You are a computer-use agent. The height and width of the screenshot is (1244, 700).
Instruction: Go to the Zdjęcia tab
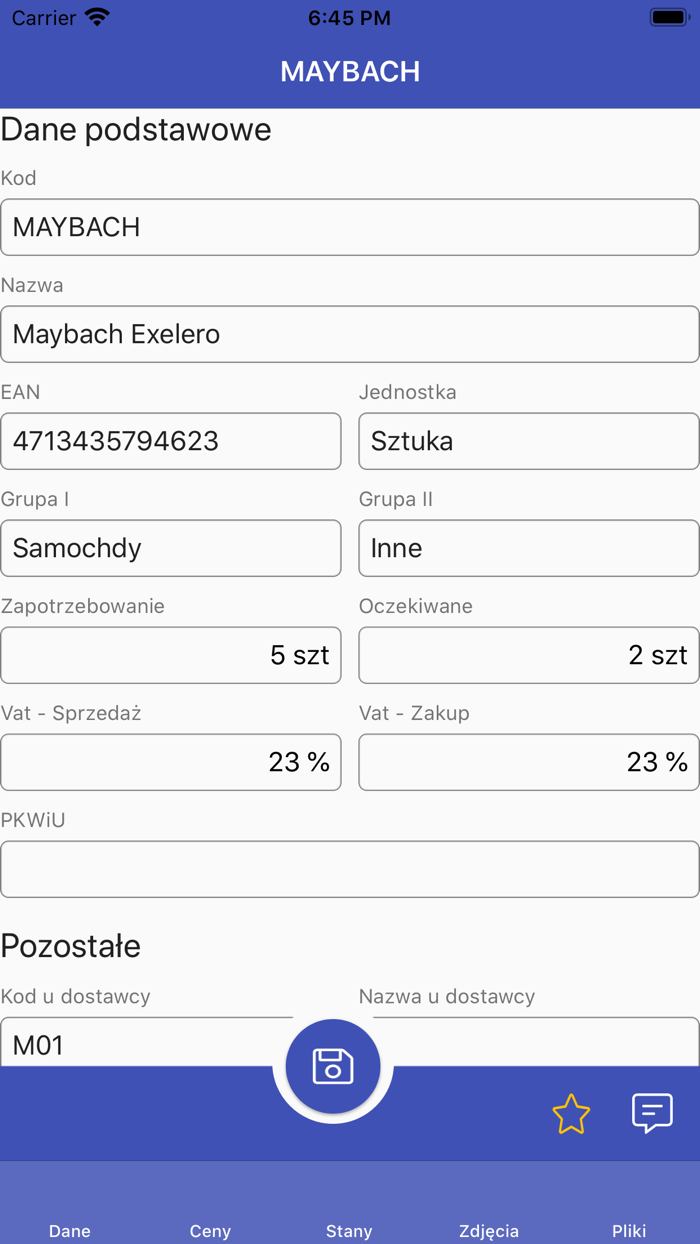(489, 1230)
